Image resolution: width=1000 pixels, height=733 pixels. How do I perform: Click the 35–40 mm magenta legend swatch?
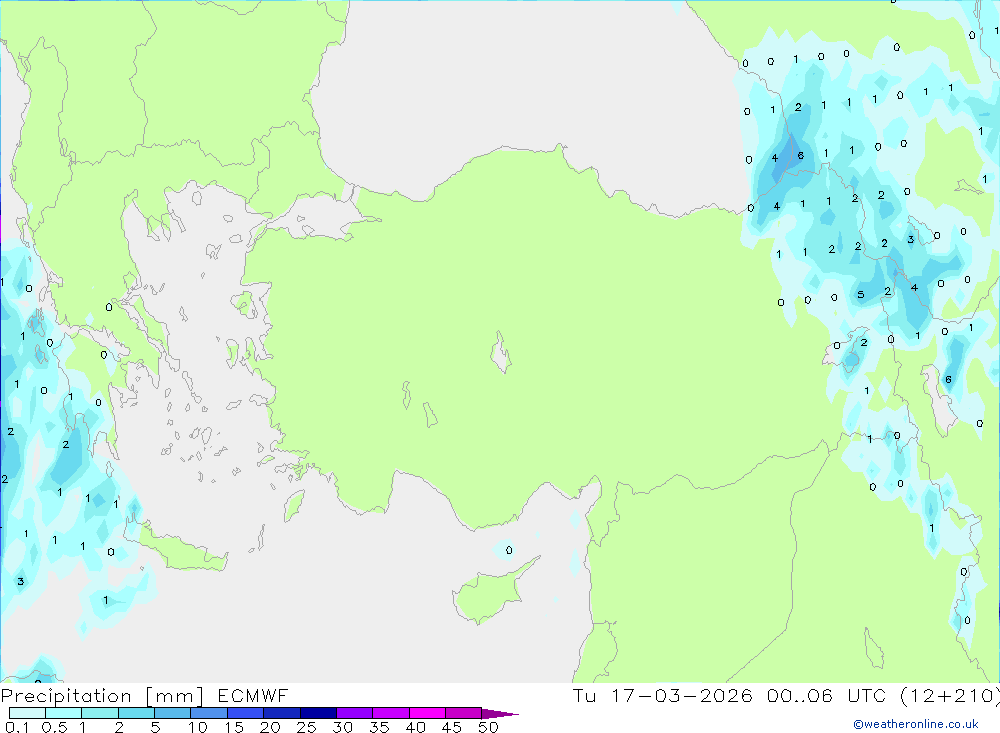pos(391,713)
